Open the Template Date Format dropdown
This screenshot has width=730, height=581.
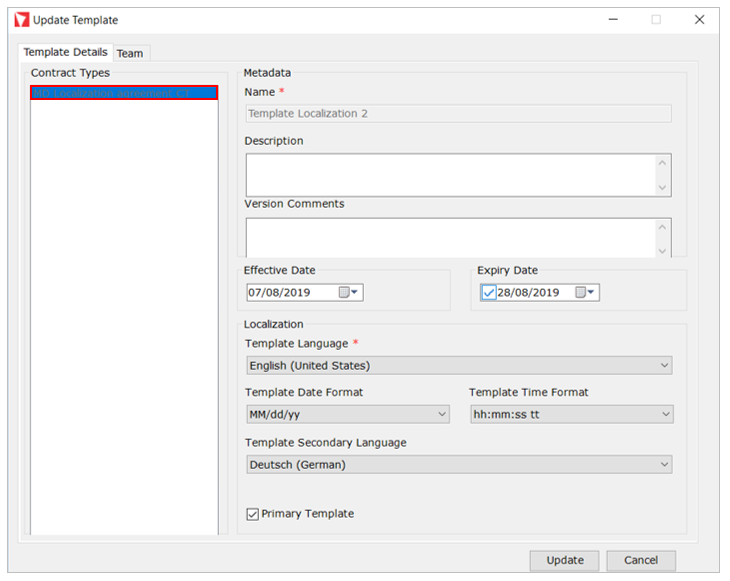pos(347,414)
